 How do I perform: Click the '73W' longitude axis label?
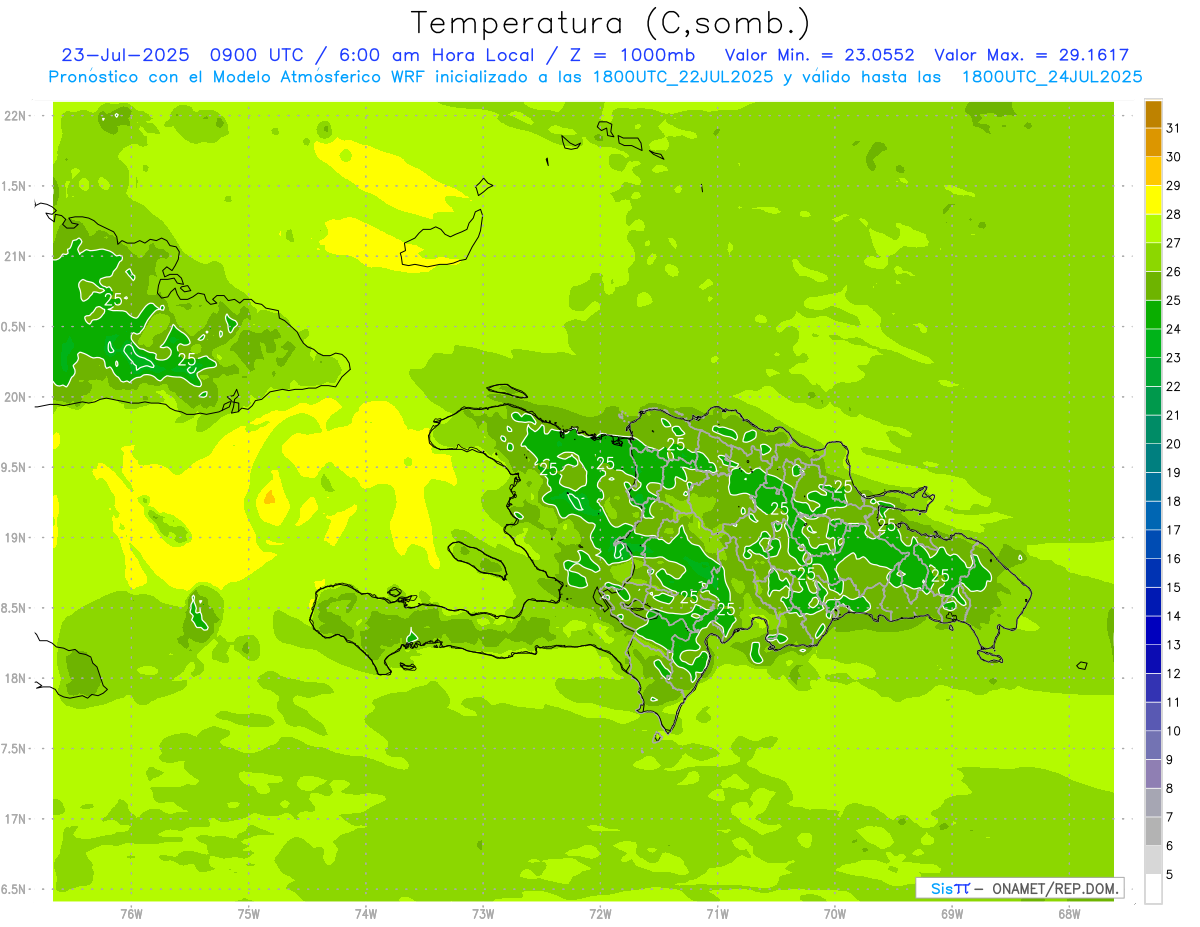click(483, 914)
